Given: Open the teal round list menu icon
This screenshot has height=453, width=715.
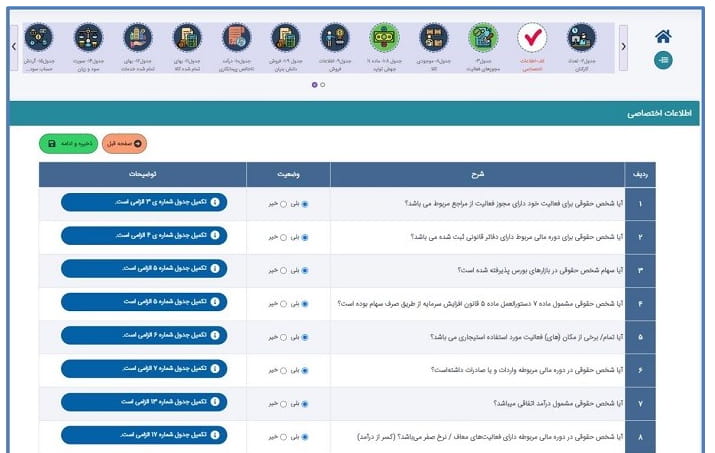Looking at the screenshot, I should (x=663, y=60).
